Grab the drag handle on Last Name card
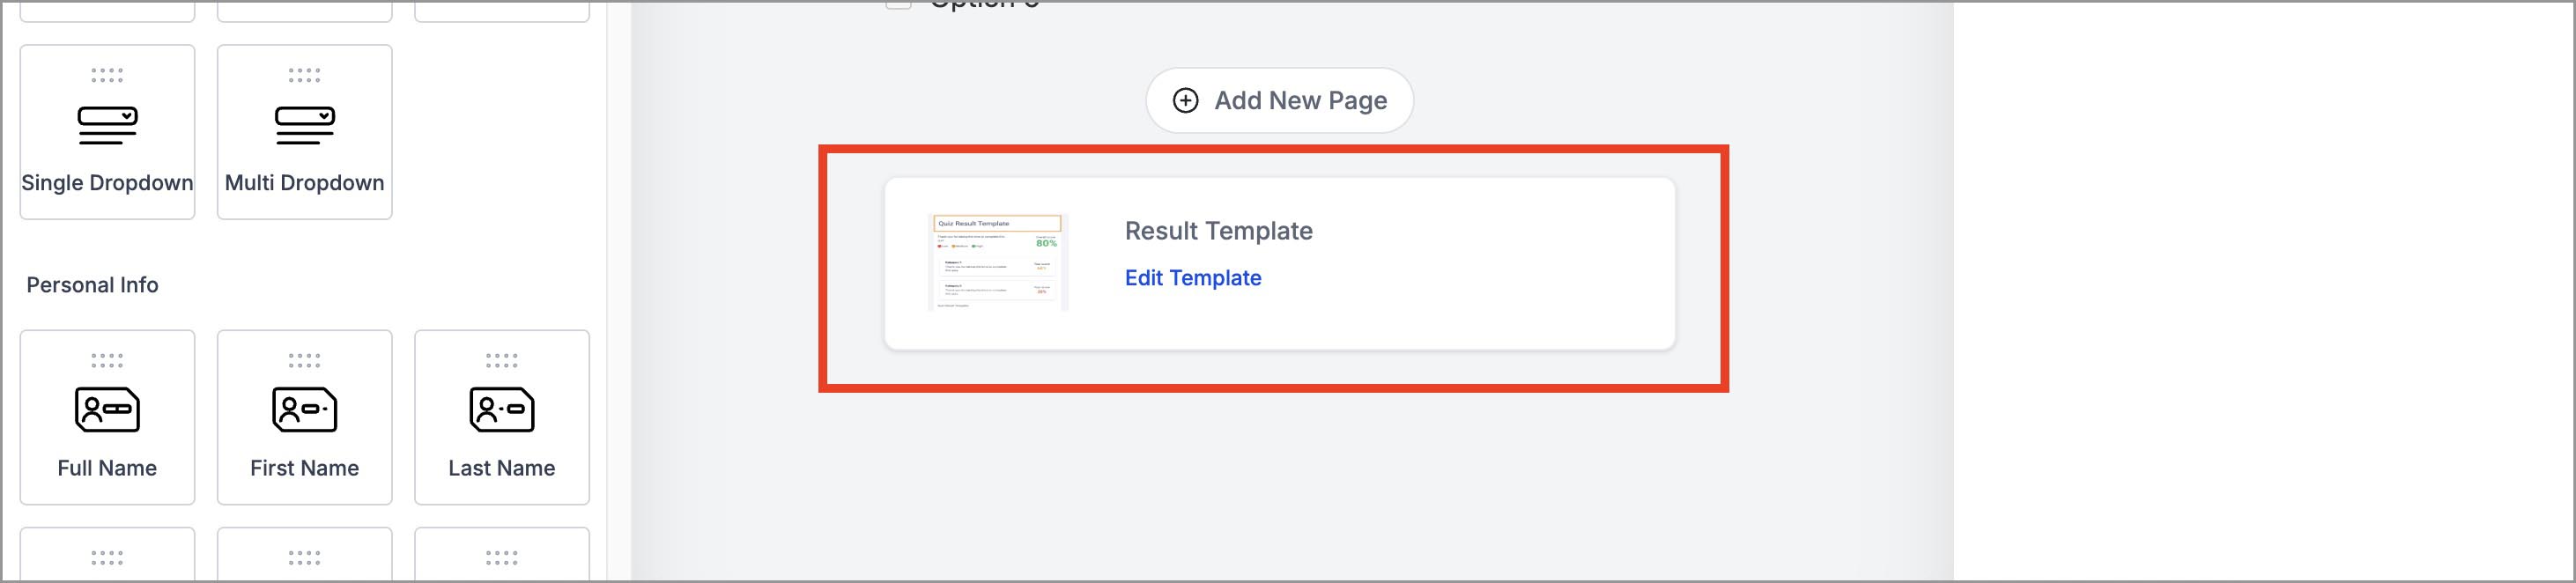2576x583 pixels. click(x=502, y=360)
